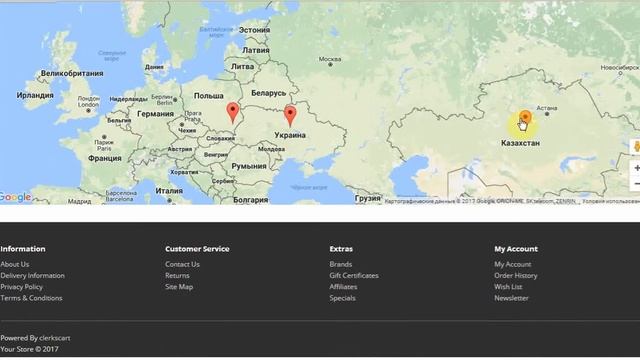Open the Privacy Policy link

[22, 287]
